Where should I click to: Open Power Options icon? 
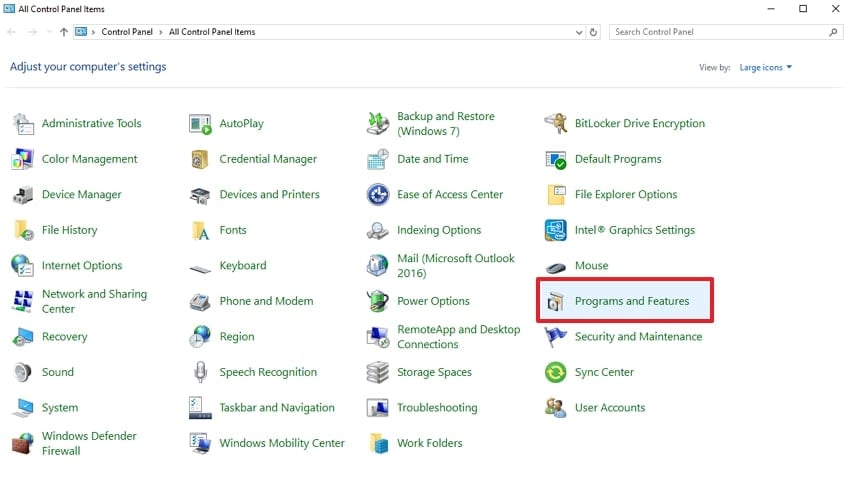pos(378,301)
